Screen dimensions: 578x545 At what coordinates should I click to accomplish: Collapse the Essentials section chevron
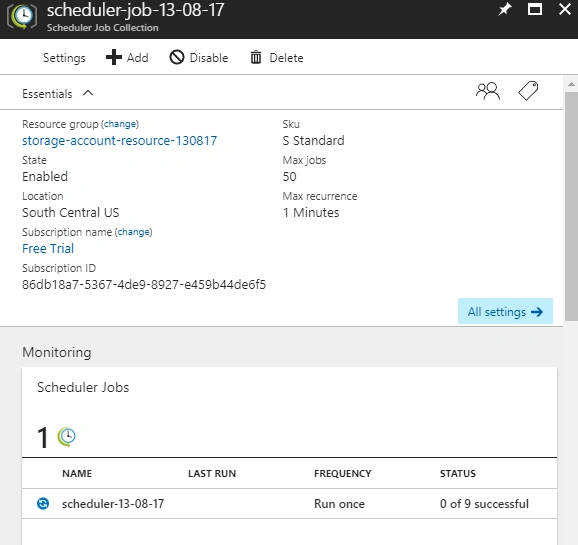click(x=88, y=93)
